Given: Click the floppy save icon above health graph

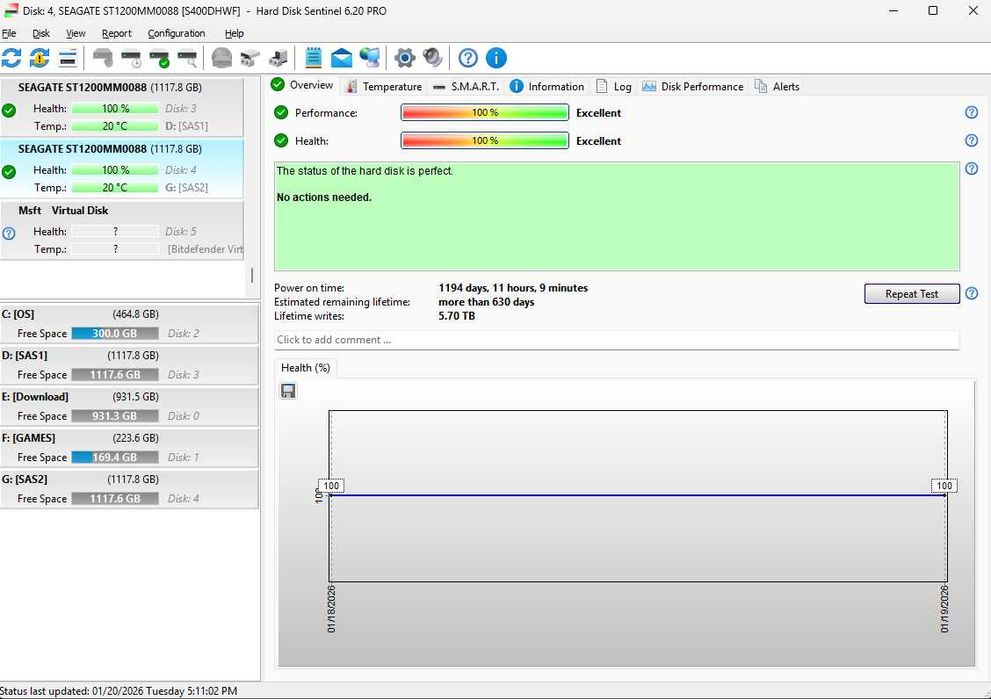Looking at the screenshot, I should [x=288, y=391].
